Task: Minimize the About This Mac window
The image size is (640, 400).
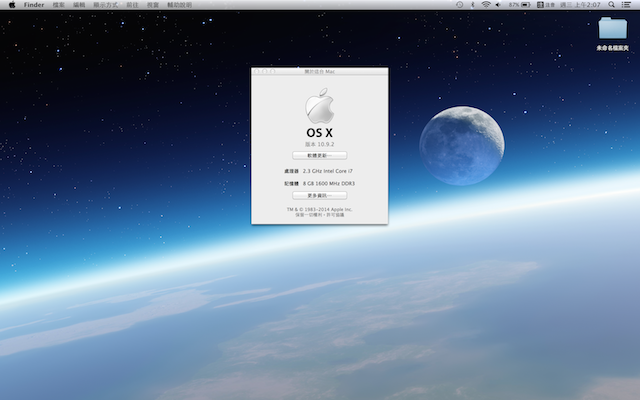Action: [x=264, y=71]
